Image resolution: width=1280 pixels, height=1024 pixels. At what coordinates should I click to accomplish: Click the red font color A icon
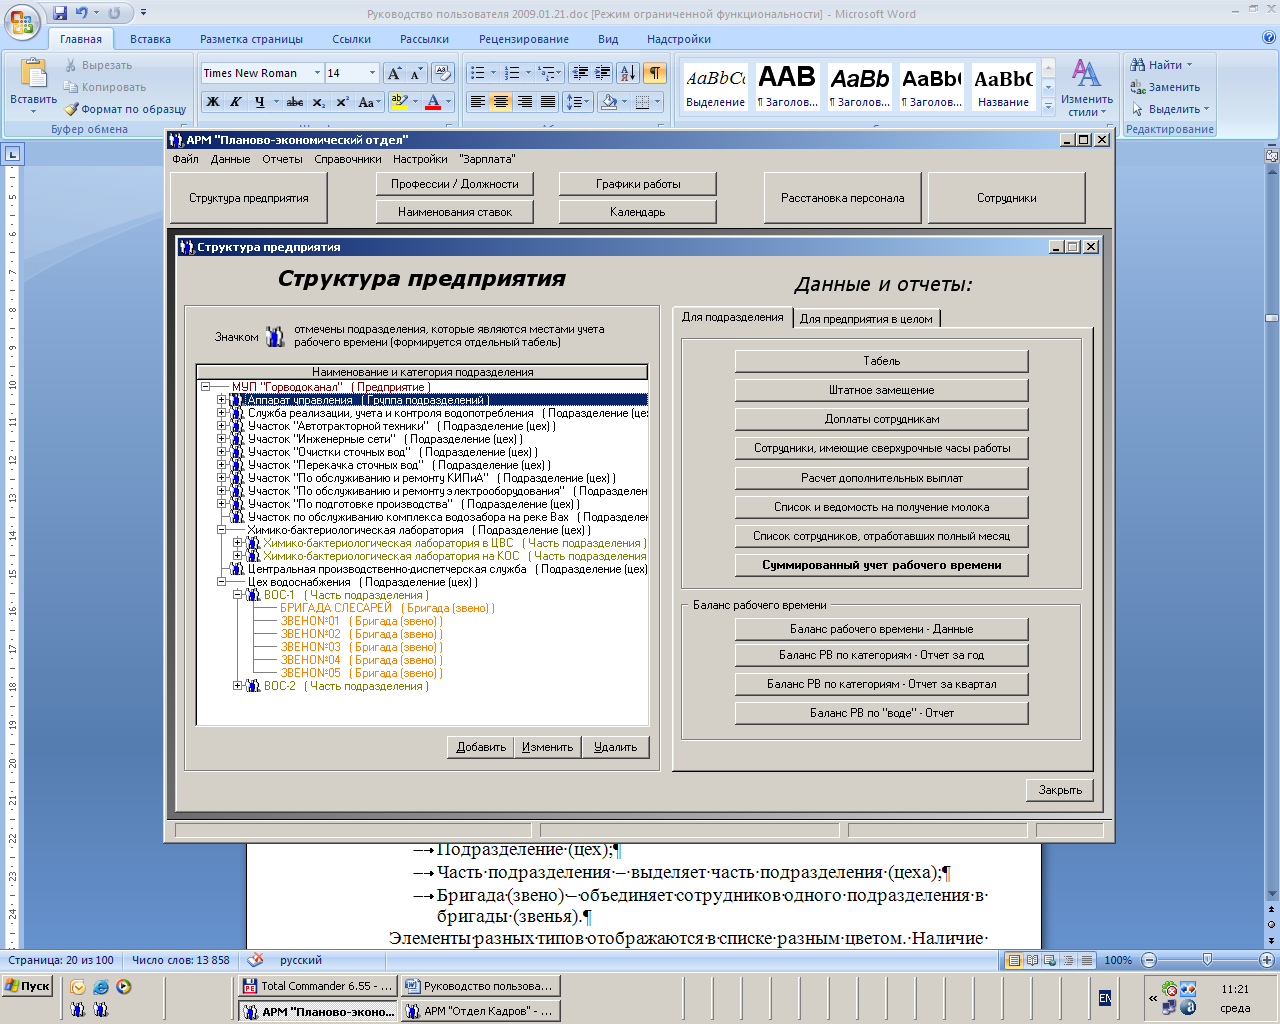(x=433, y=101)
